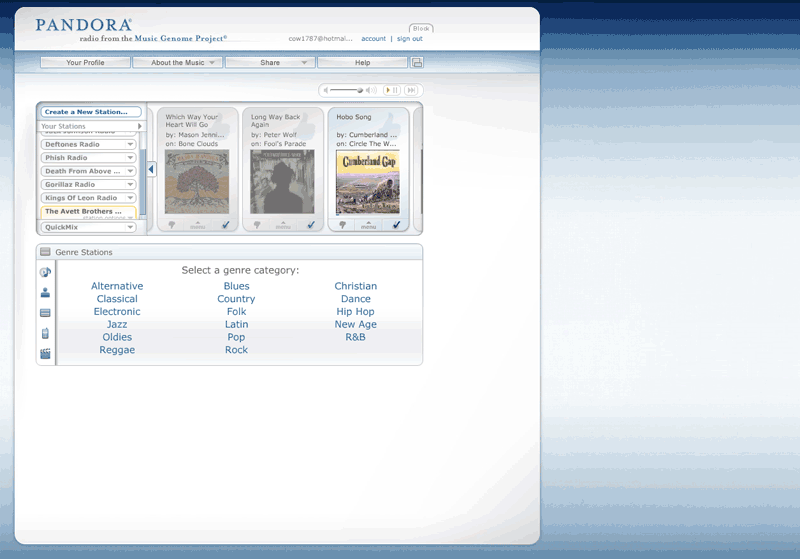Click the sign out link
Image resolution: width=800 pixels, height=559 pixels.
click(410, 39)
